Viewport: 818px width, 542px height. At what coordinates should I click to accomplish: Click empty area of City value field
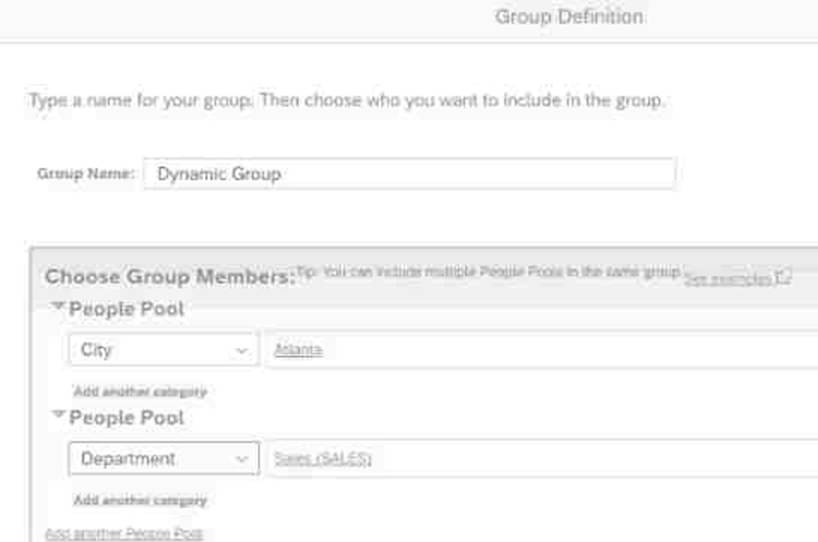click(580, 350)
